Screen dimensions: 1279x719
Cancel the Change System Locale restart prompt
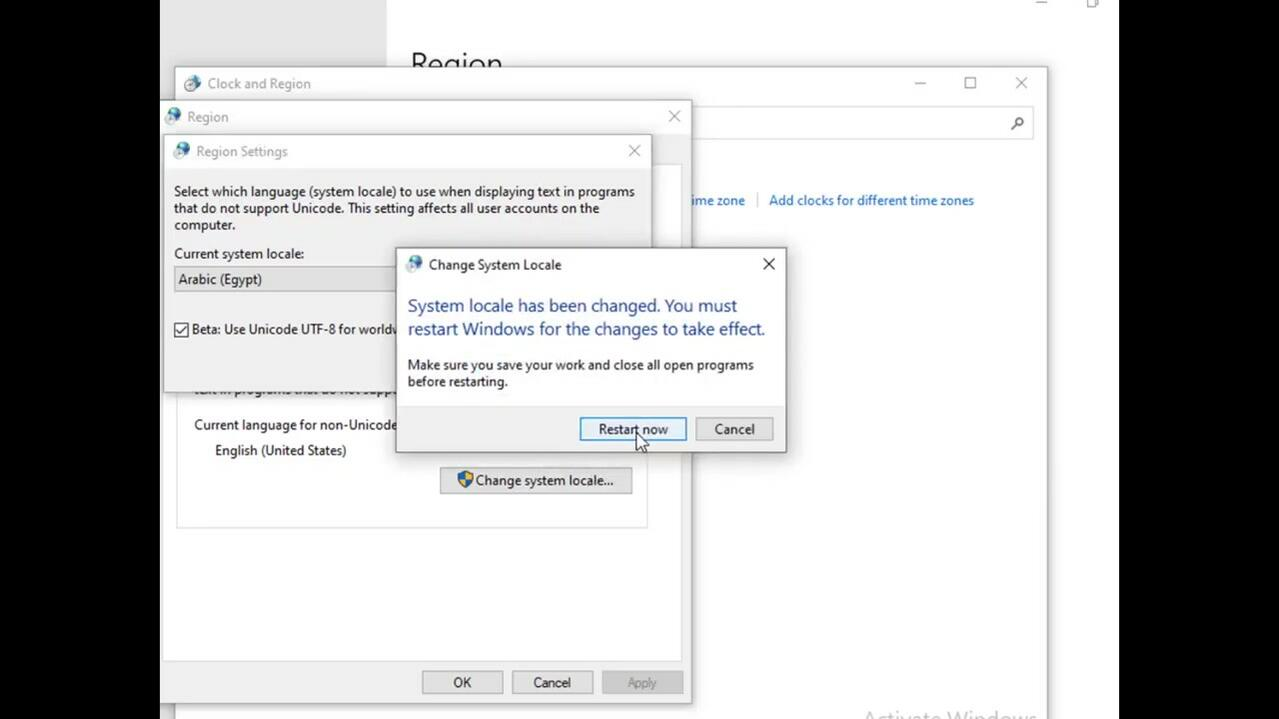point(734,429)
